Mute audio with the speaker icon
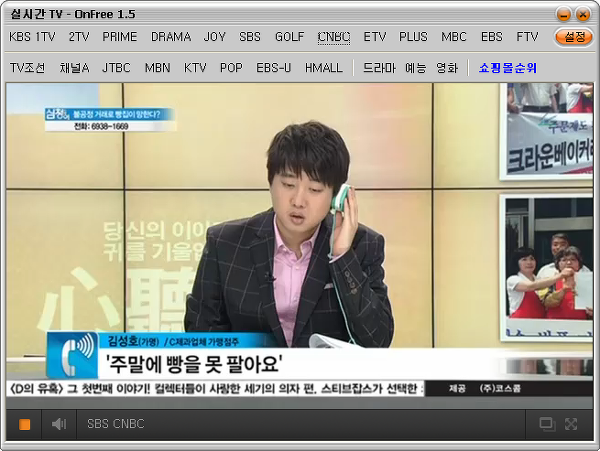 (59, 424)
